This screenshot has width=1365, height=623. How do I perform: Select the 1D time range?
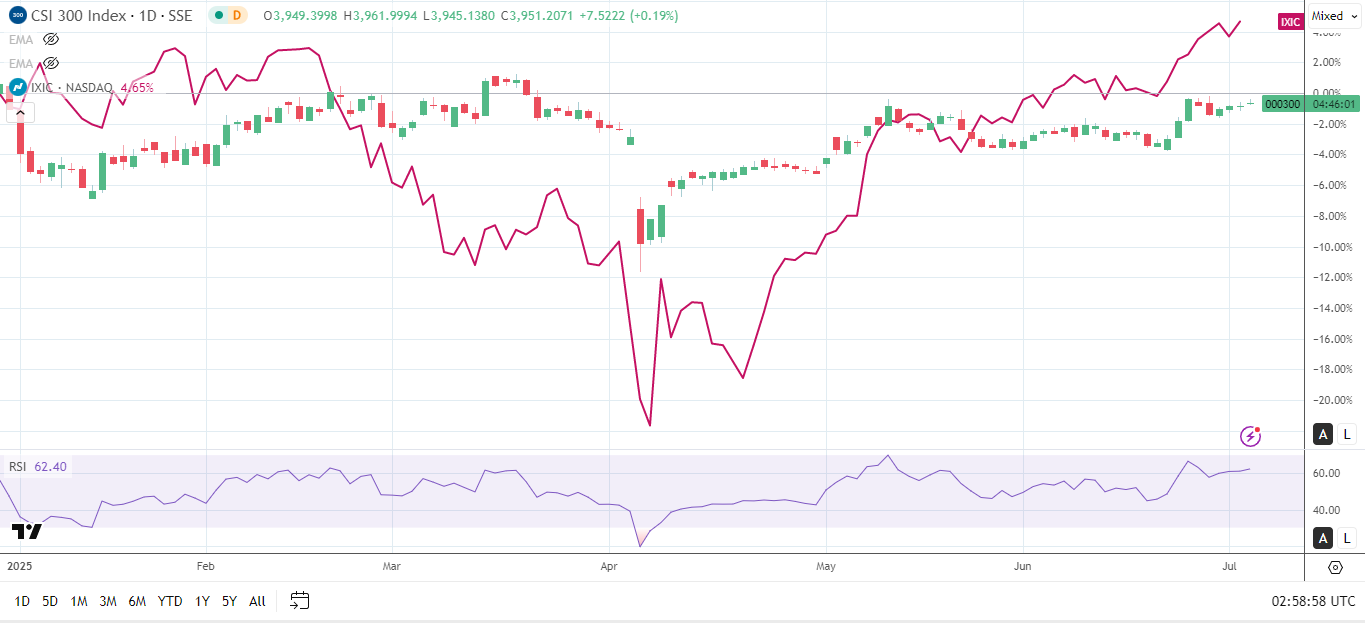[21, 601]
